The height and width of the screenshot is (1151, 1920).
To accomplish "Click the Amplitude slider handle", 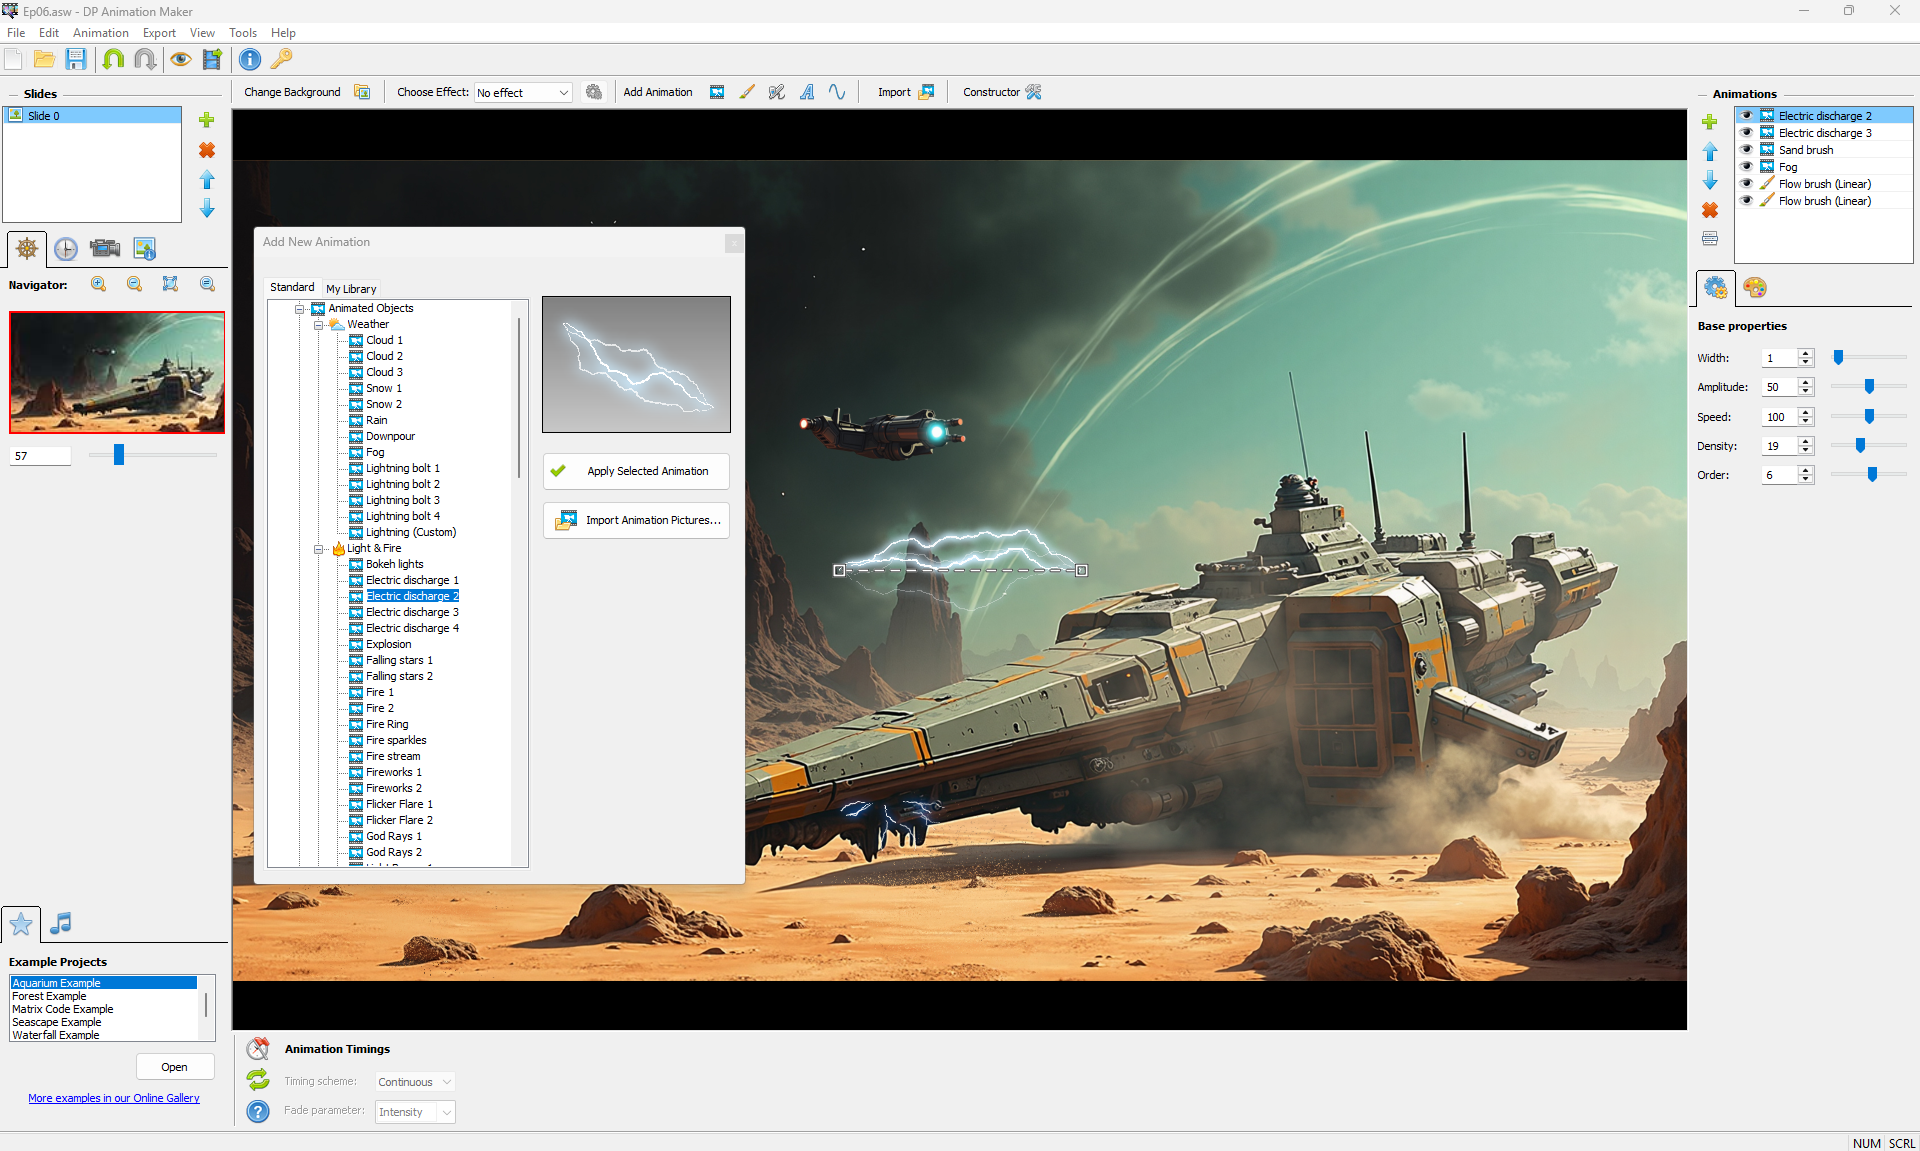I will click(1869, 387).
